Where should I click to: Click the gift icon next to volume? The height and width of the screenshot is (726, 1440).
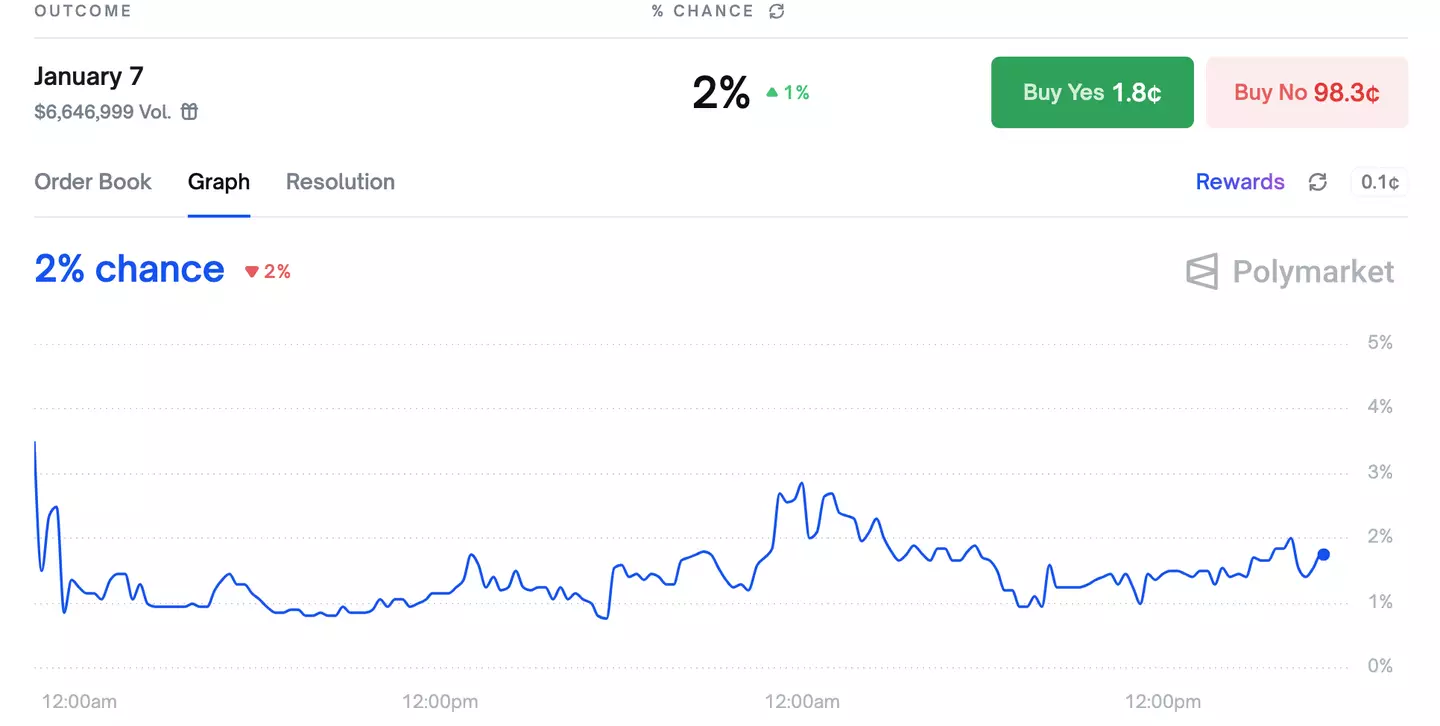click(x=189, y=112)
